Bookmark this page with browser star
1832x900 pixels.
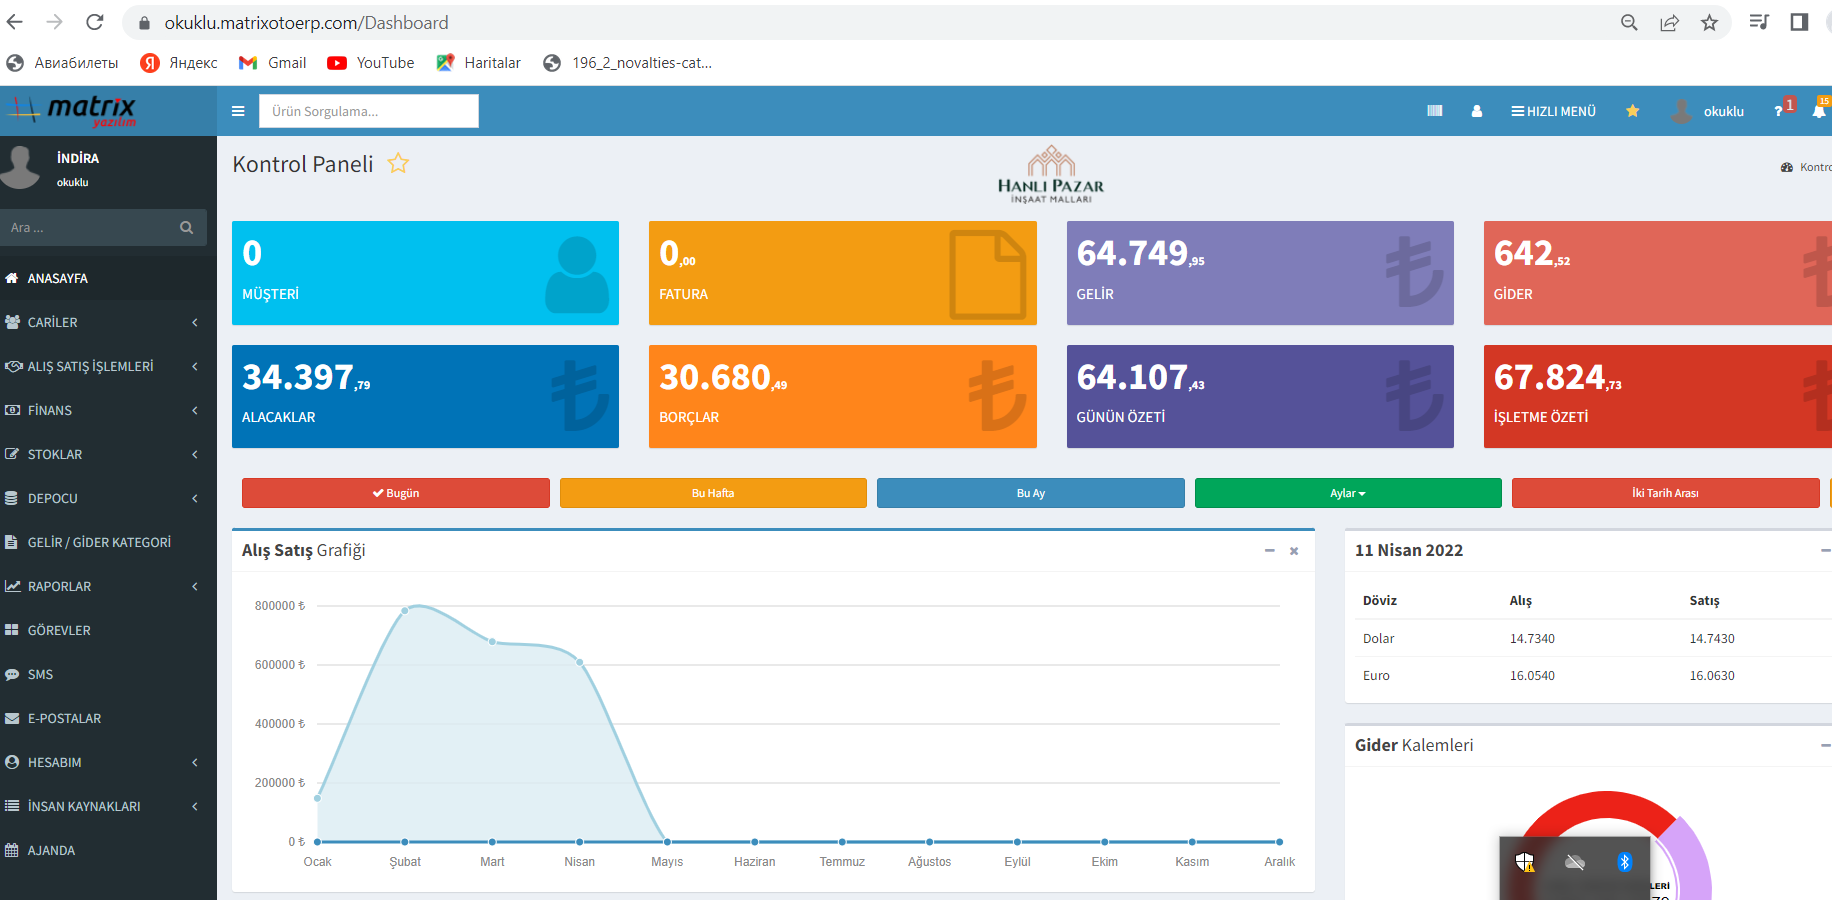point(1709,23)
